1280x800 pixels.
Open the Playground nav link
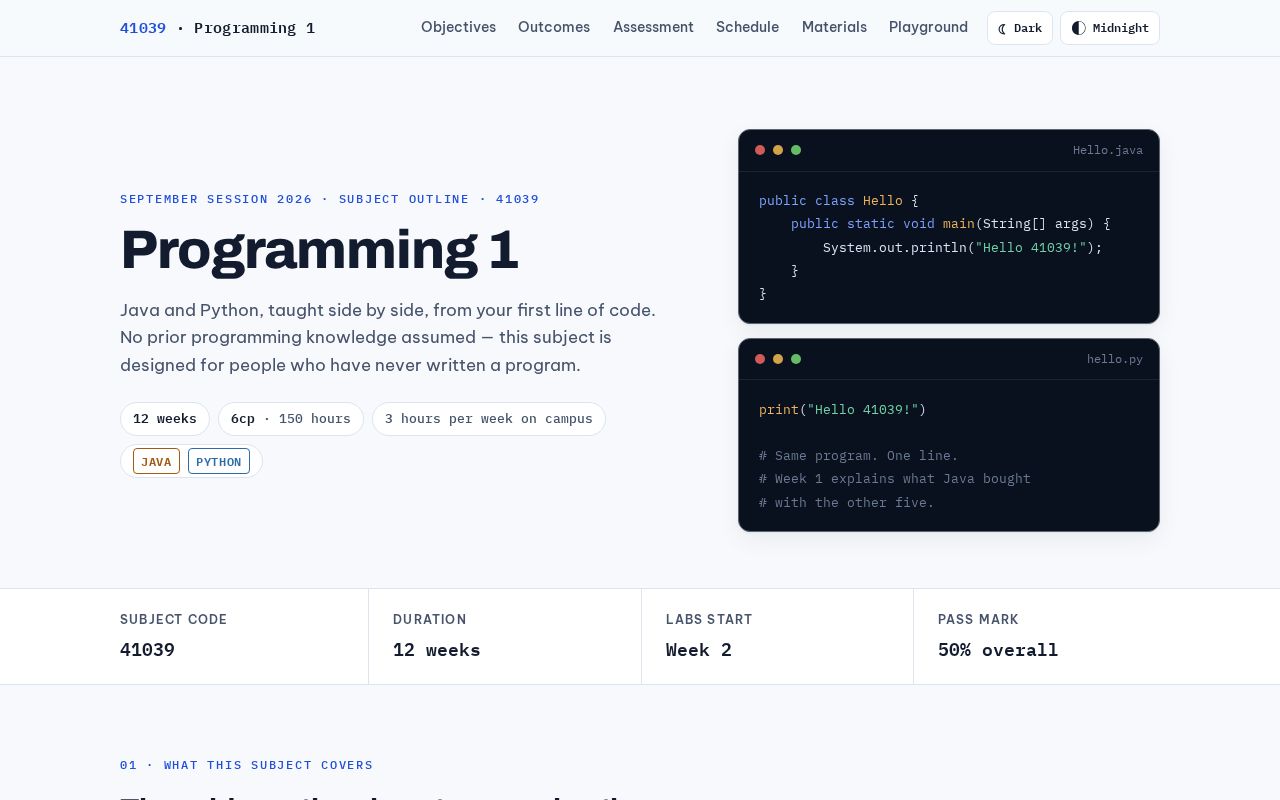coord(928,27)
